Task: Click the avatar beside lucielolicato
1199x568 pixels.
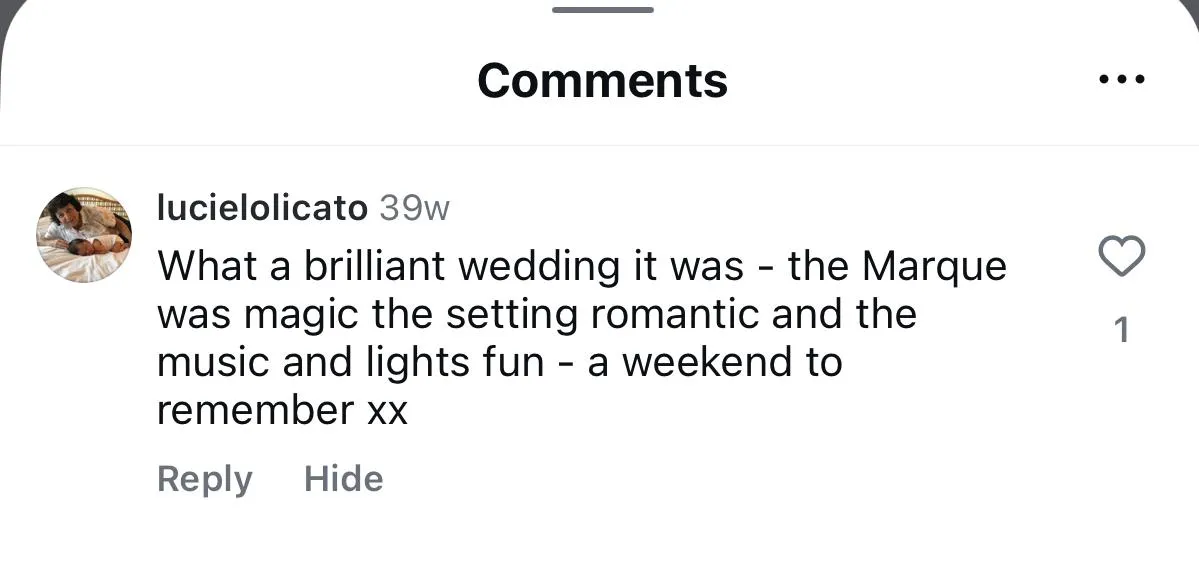Action: pyautogui.click(x=84, y=234)
